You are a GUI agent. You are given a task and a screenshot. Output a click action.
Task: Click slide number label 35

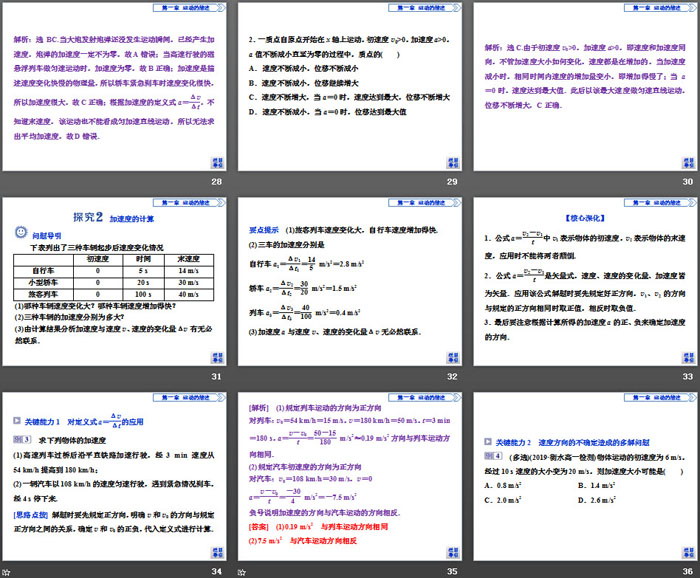pos(452,571)
